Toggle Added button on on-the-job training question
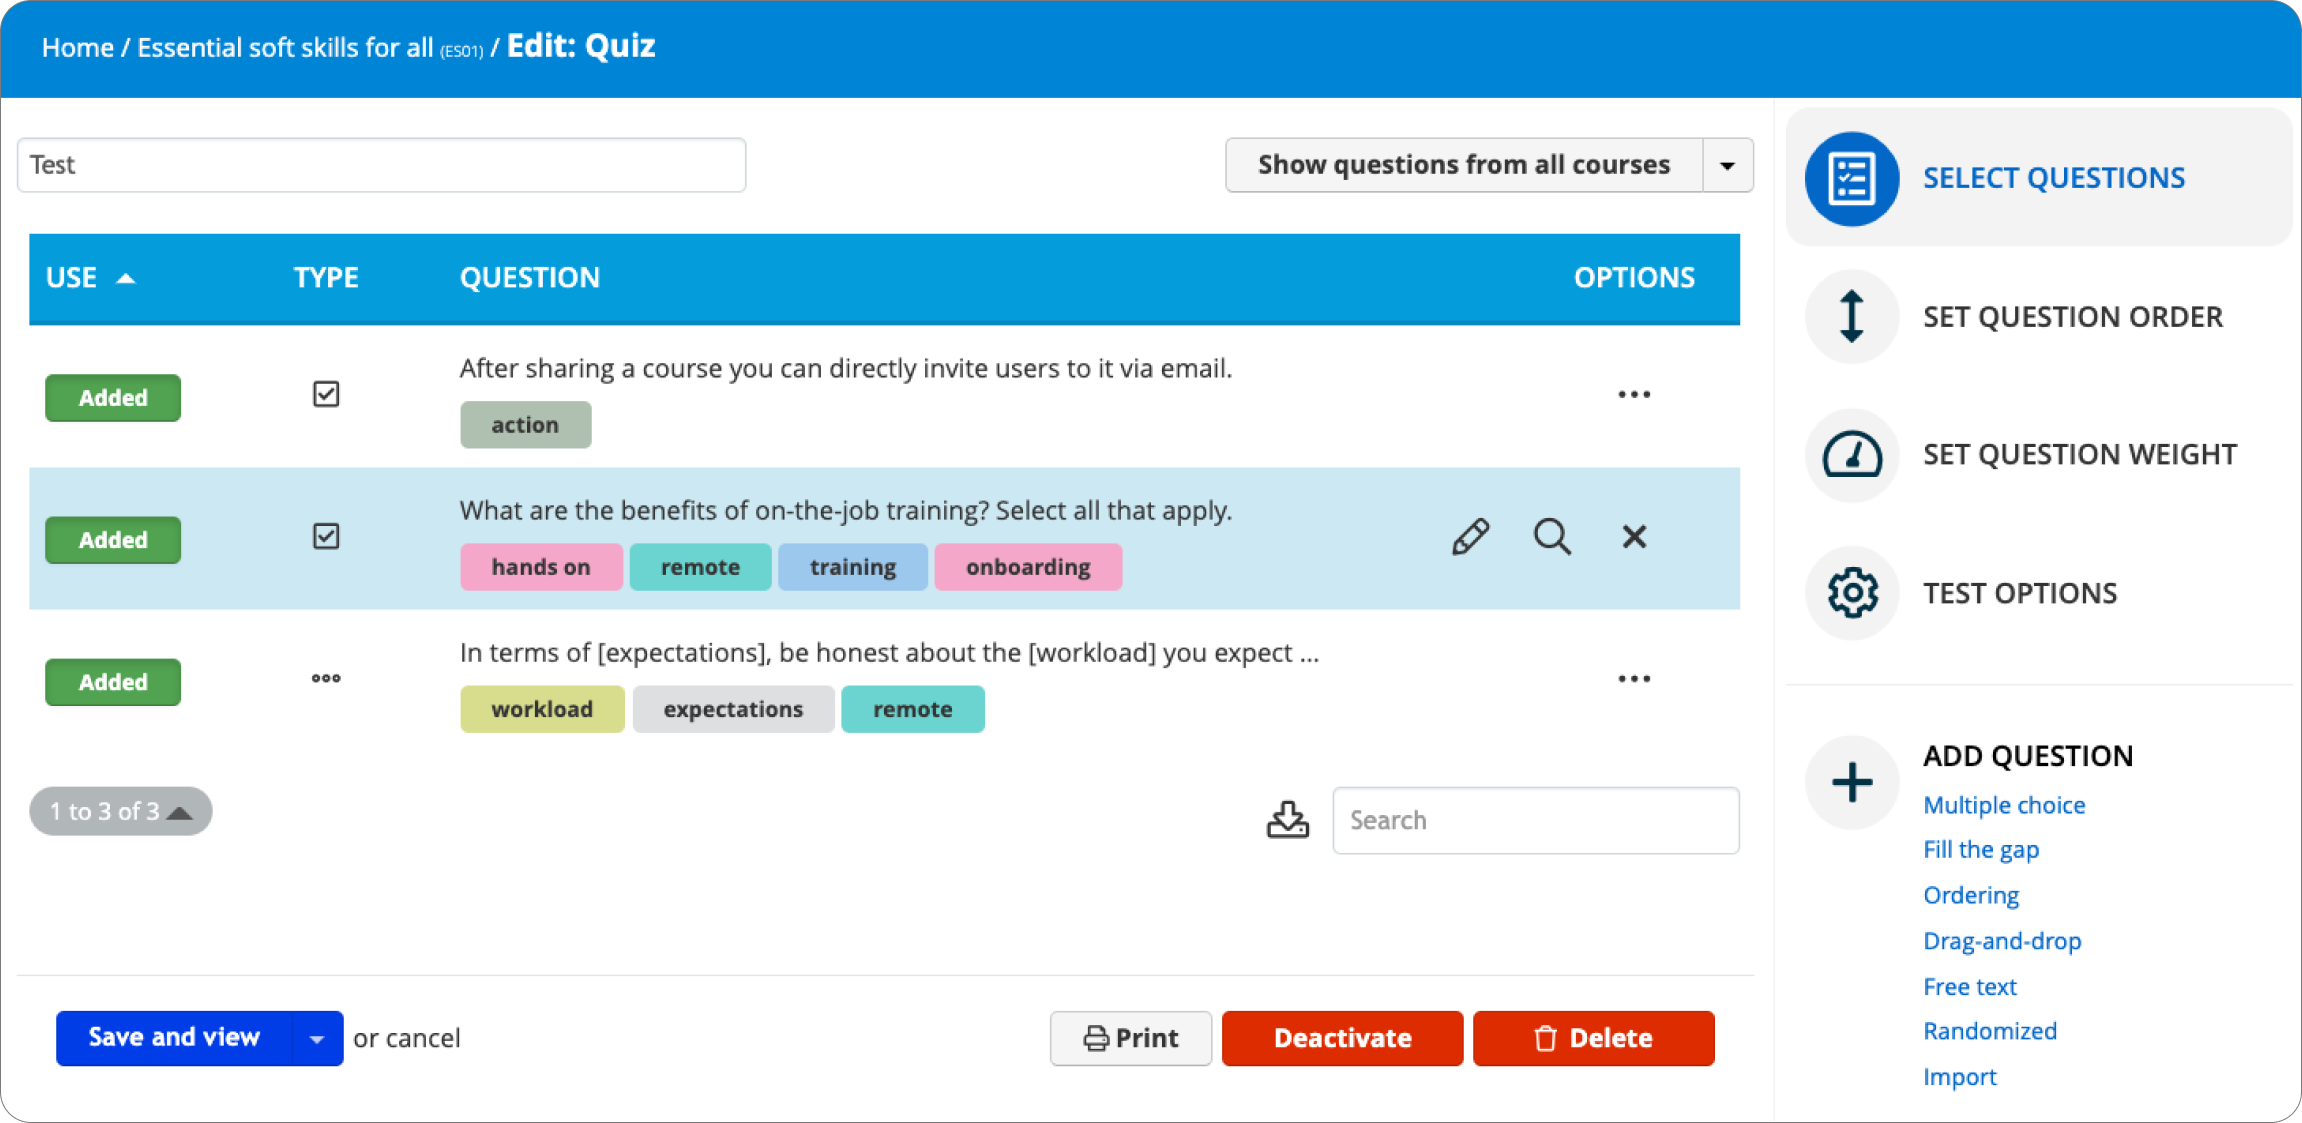The width and height of the screenshot is (2302, 1123). [113, 540]
